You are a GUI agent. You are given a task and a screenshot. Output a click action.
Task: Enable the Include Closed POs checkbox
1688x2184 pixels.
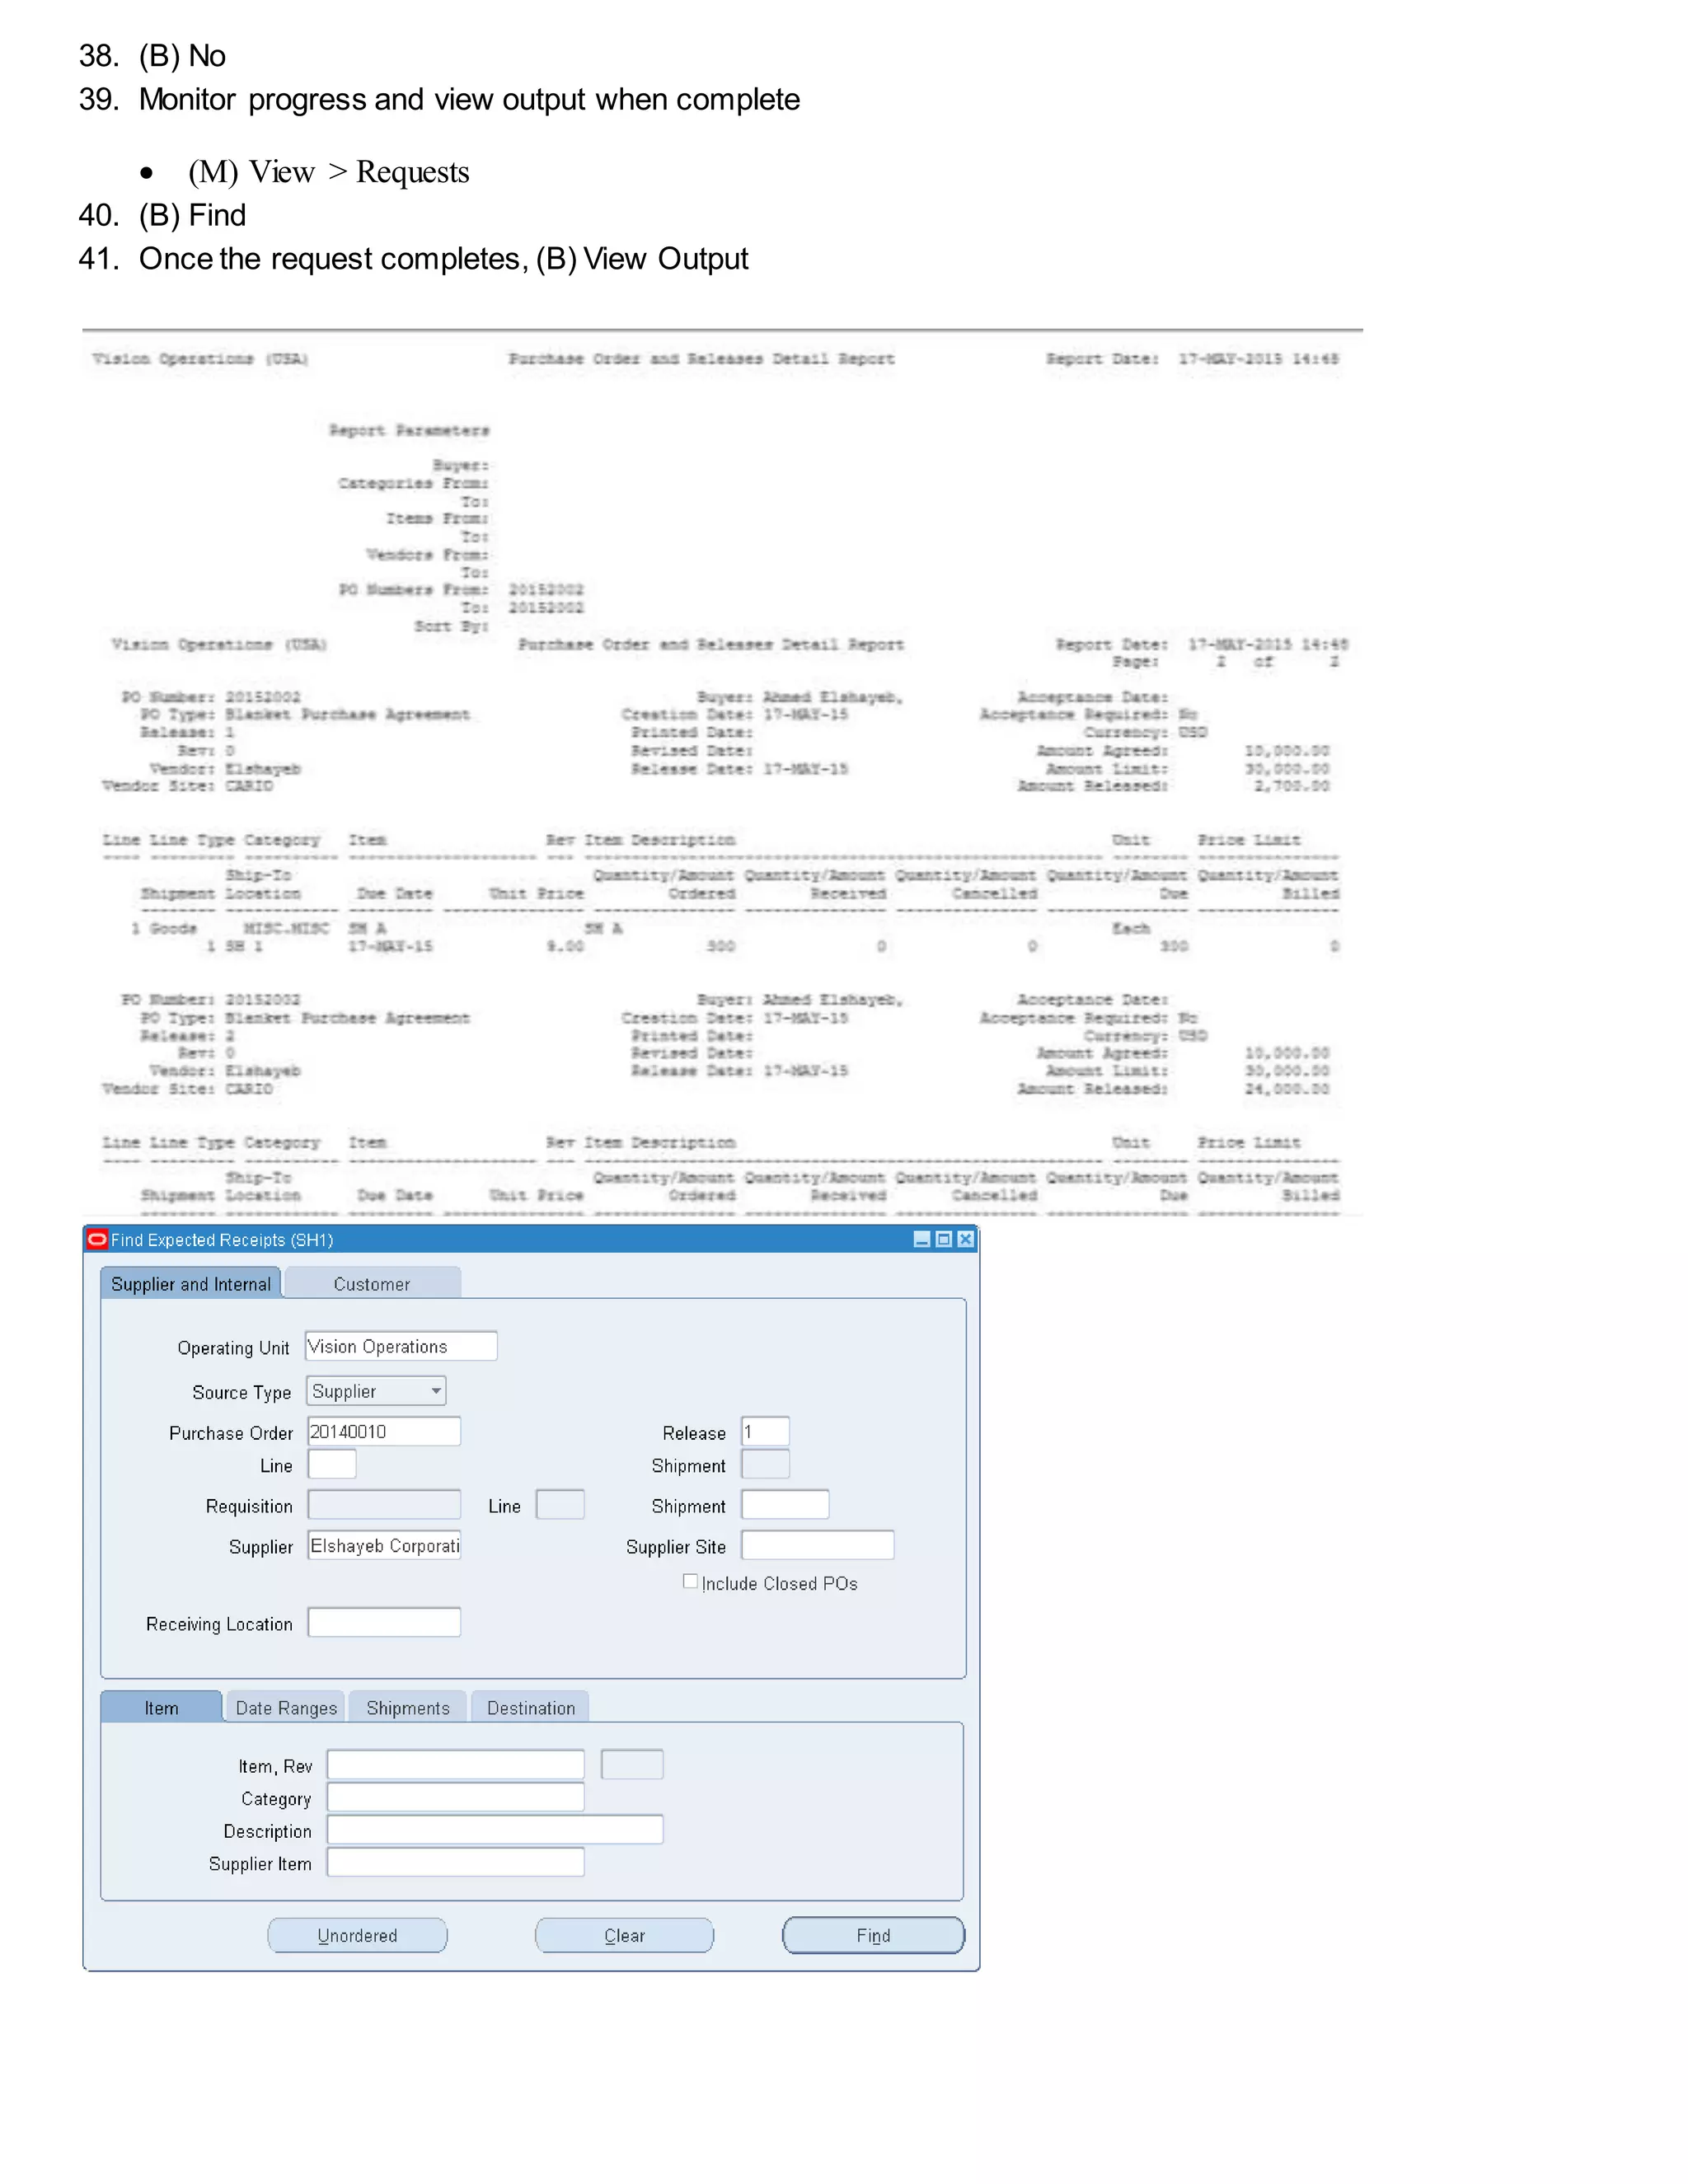[690, 1581]
